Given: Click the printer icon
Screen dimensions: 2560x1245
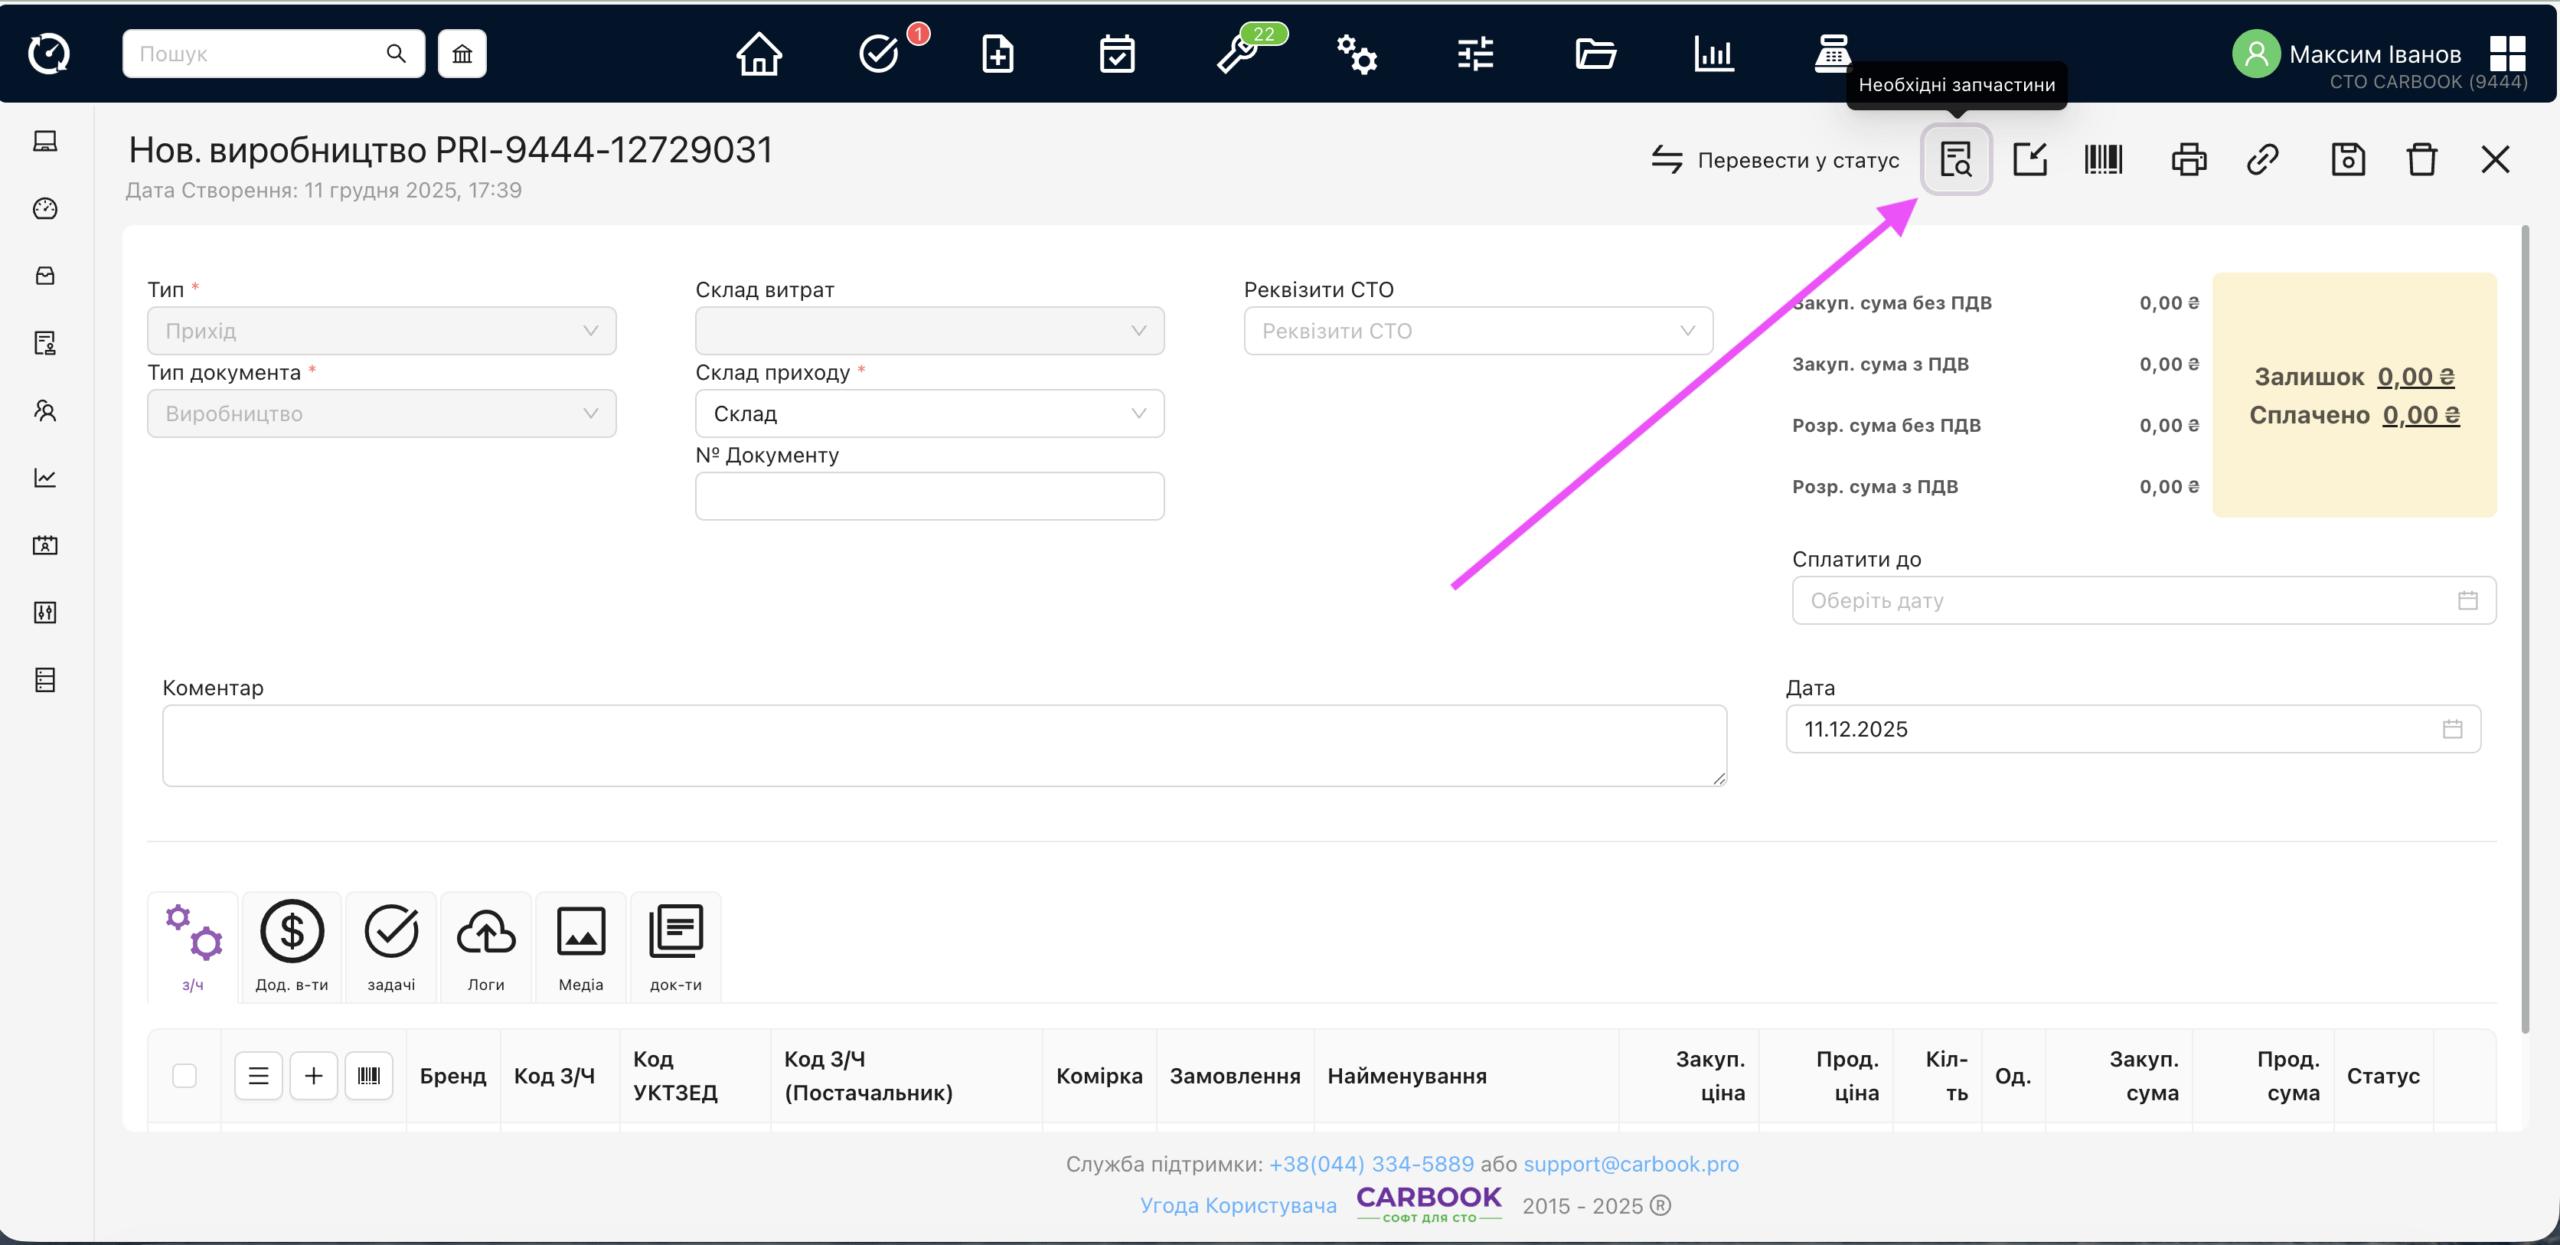Looking at the screenshot, I should pyautogui.click(x=2188, y=160).
